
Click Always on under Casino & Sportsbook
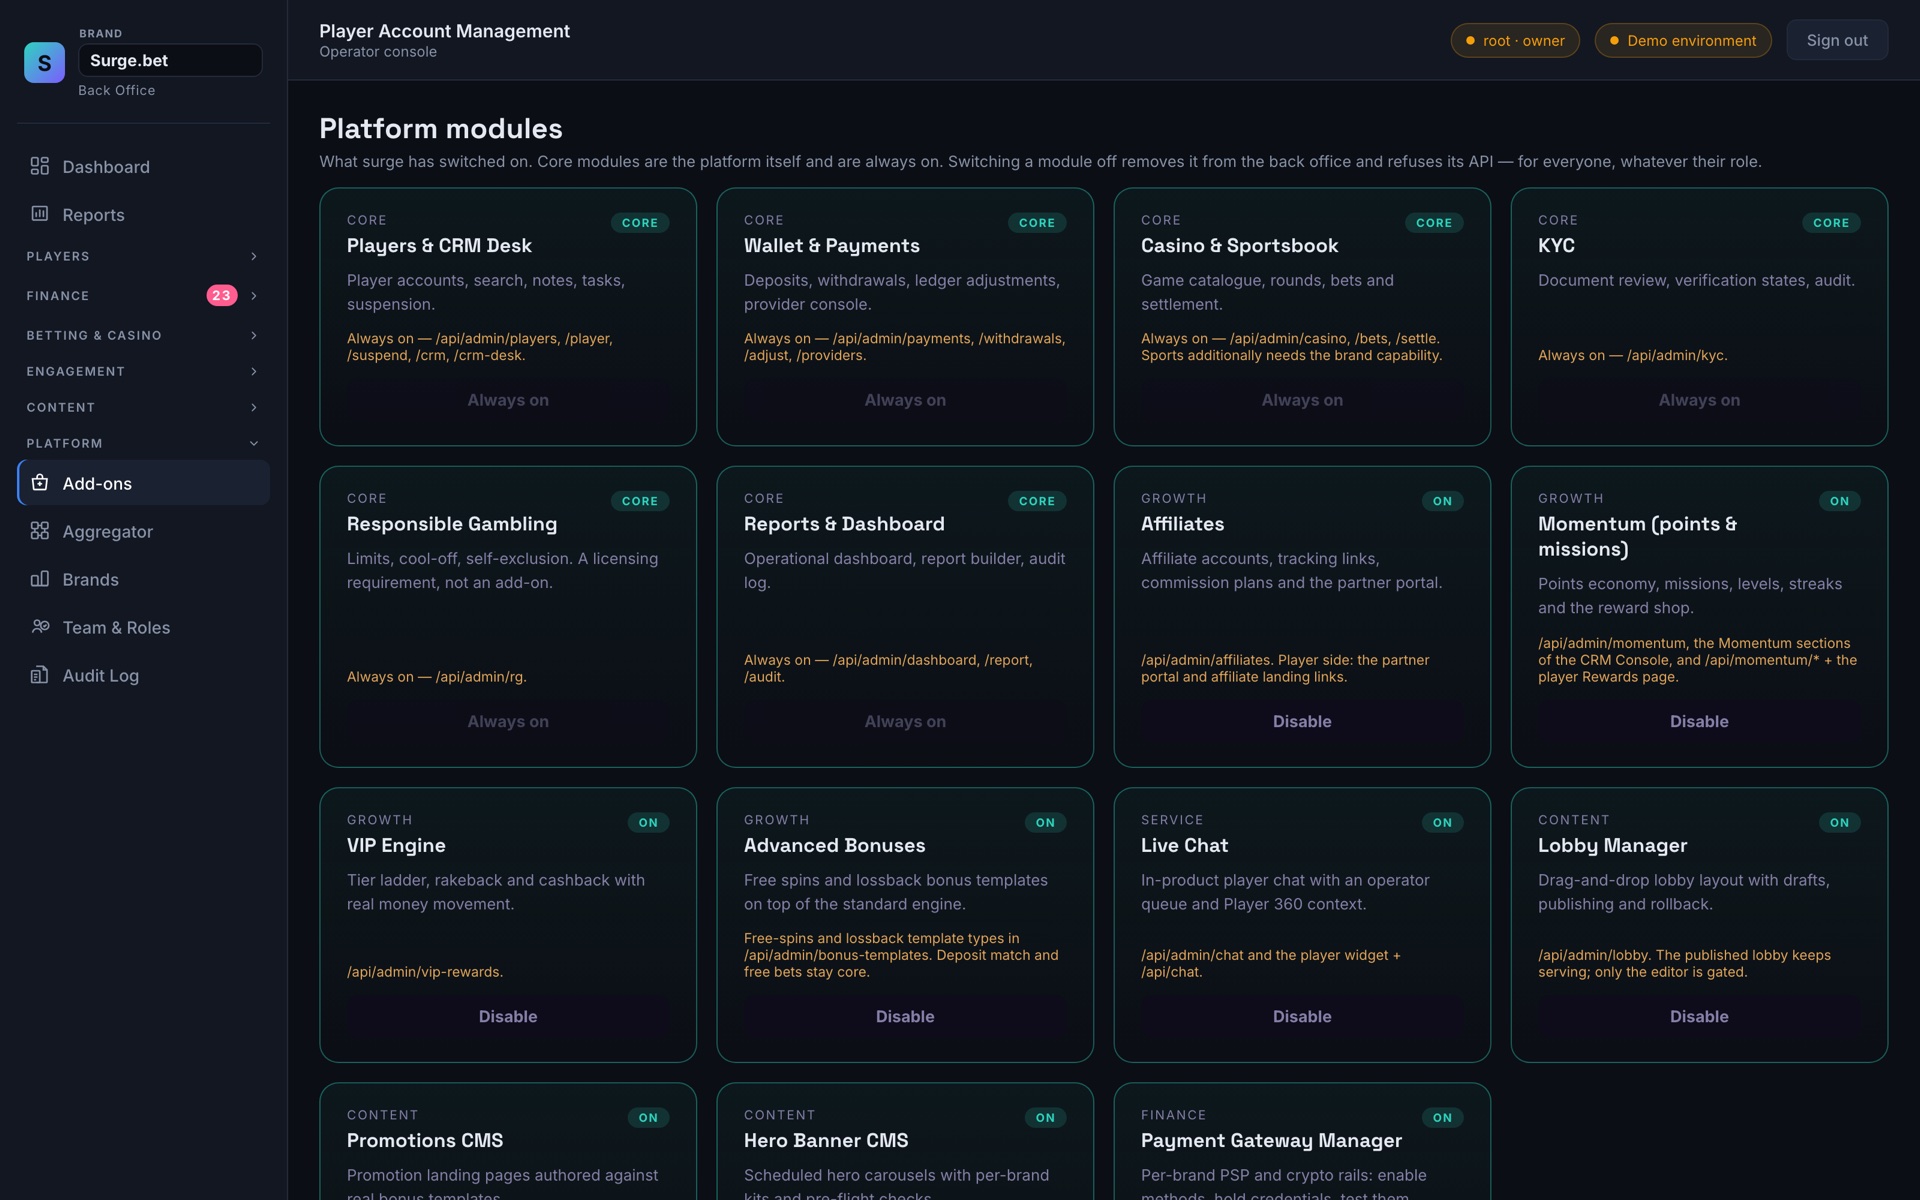click(1302, 400)
